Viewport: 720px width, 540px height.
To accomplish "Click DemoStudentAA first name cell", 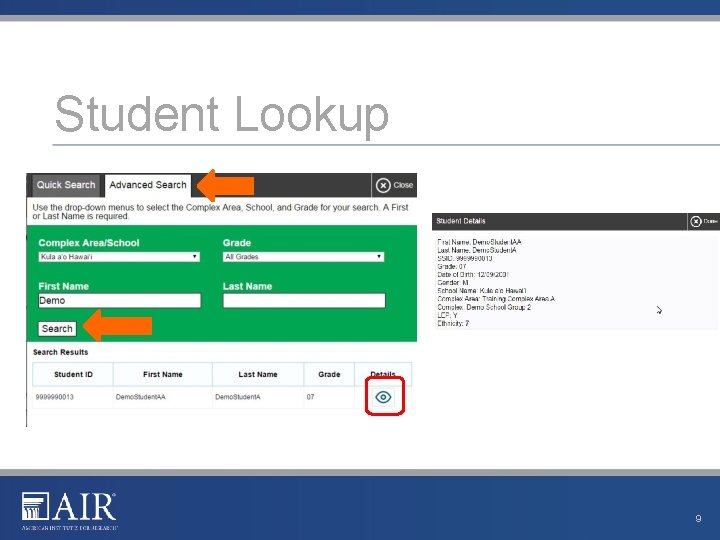I will pos(163,397).
